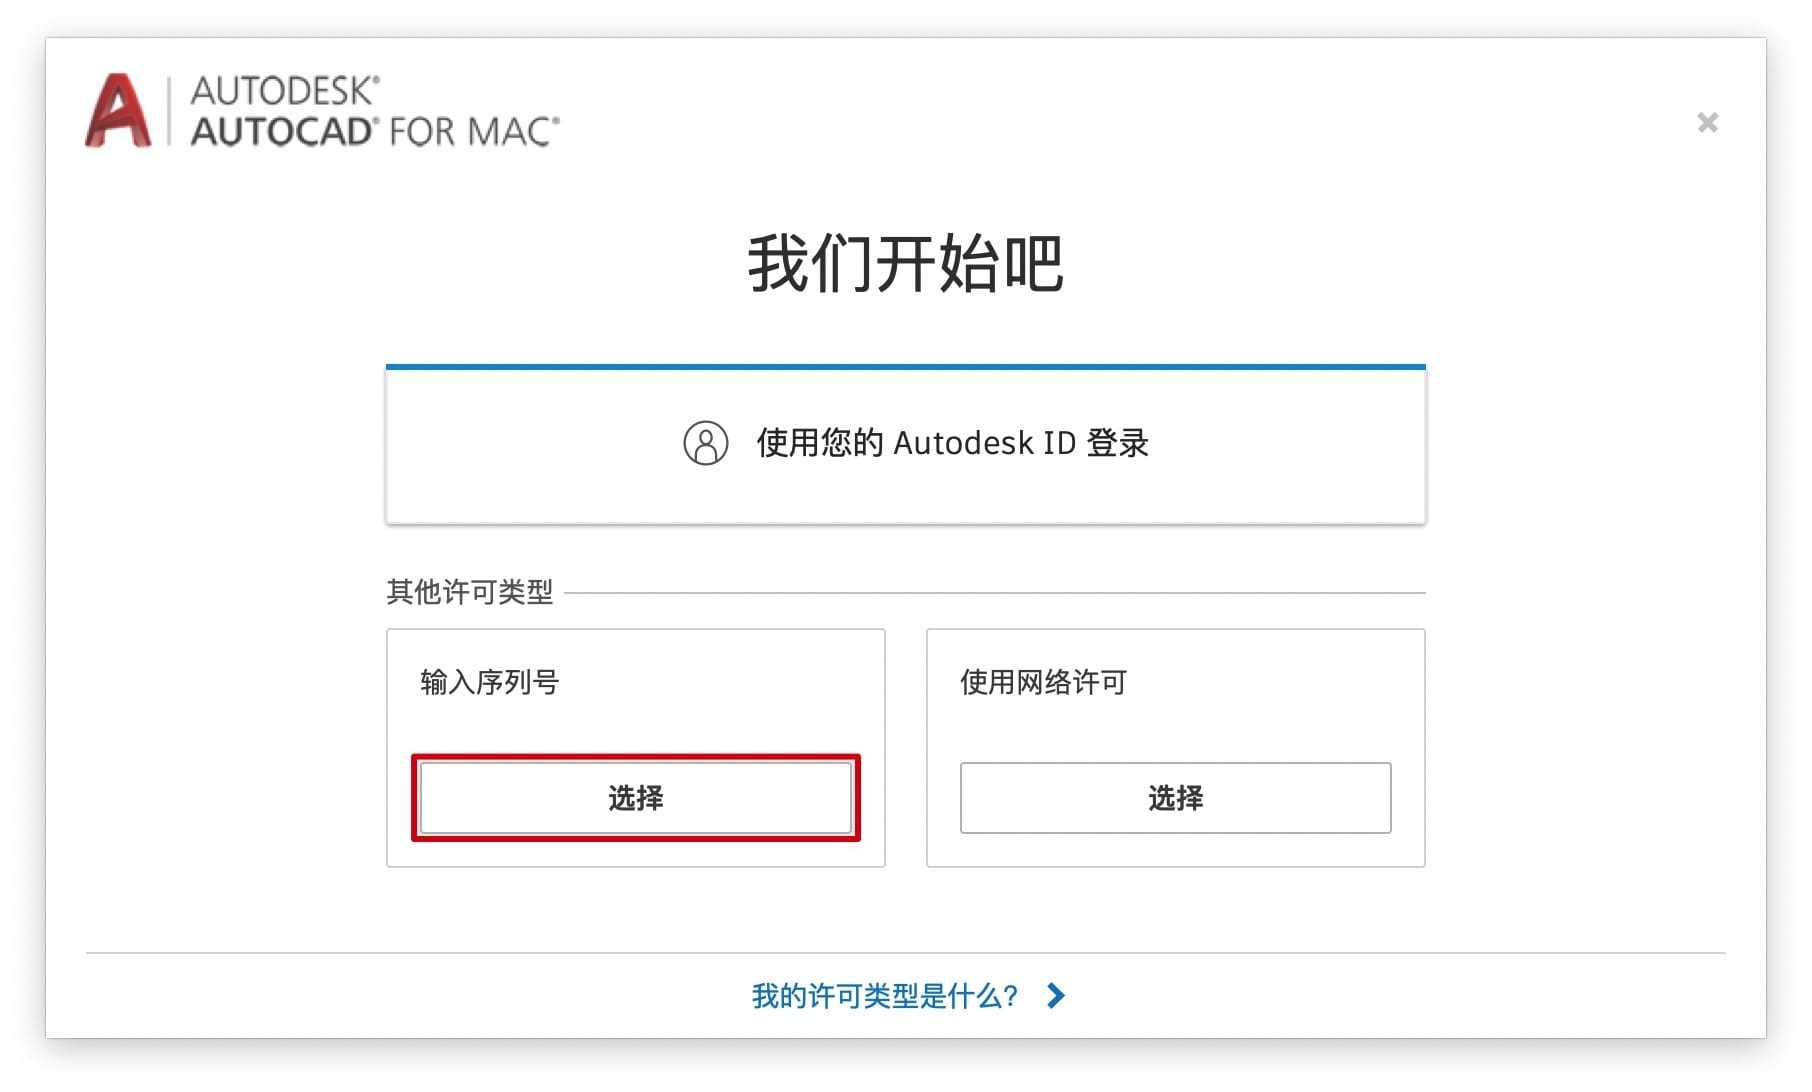Click the AUTODESK wordmark text
1812x1092 pixels.
285,90
